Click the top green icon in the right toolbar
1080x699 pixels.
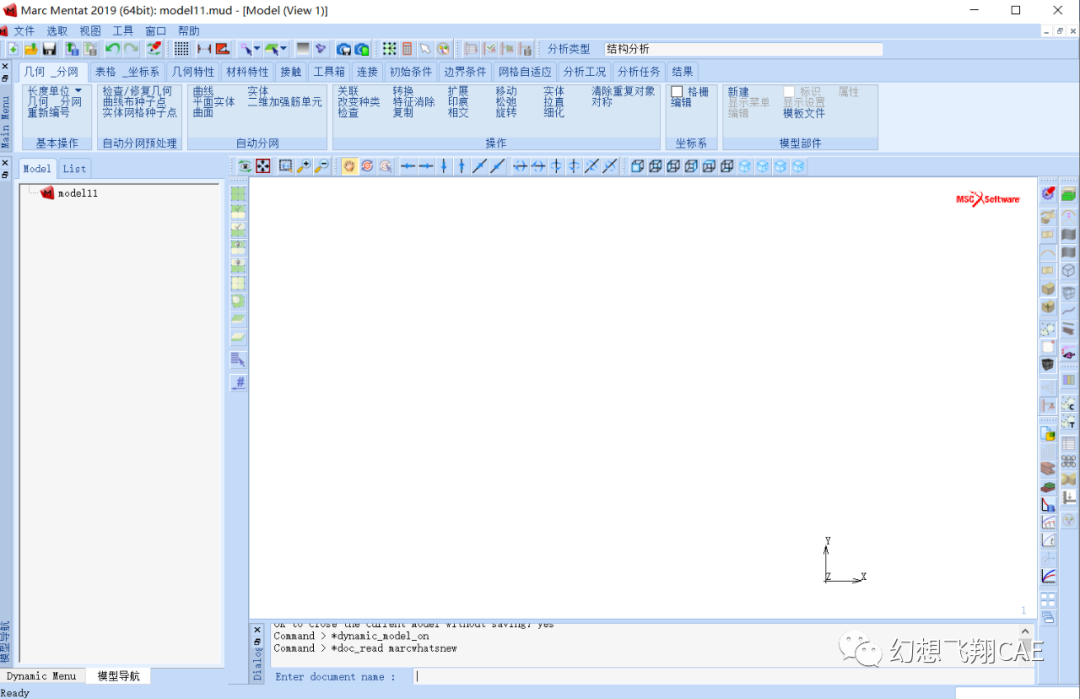click(x=1068, y=195)
